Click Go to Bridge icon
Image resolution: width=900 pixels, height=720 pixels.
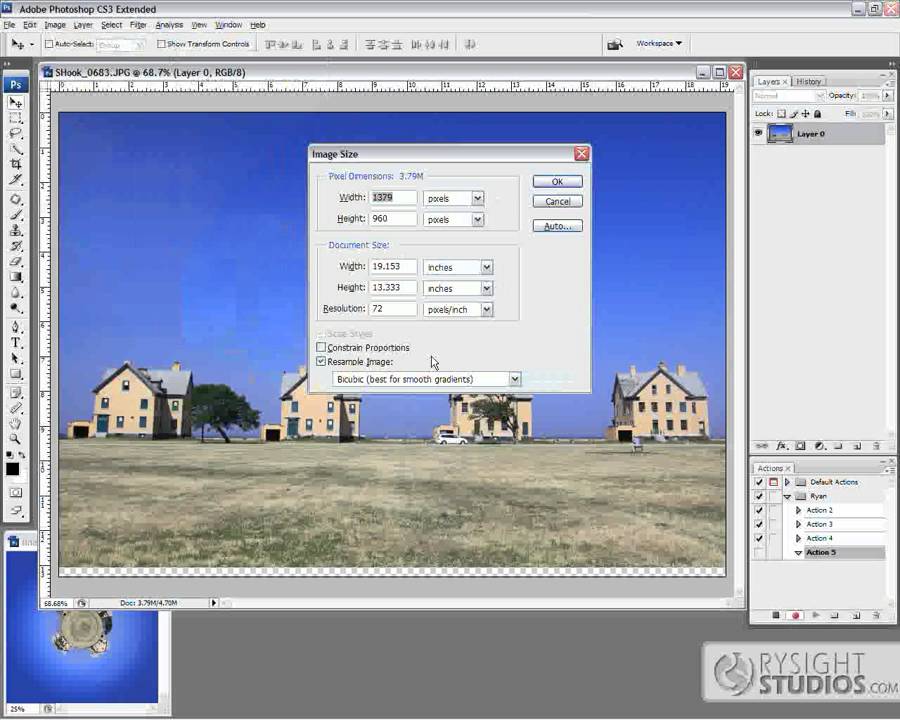pos(615,44)
